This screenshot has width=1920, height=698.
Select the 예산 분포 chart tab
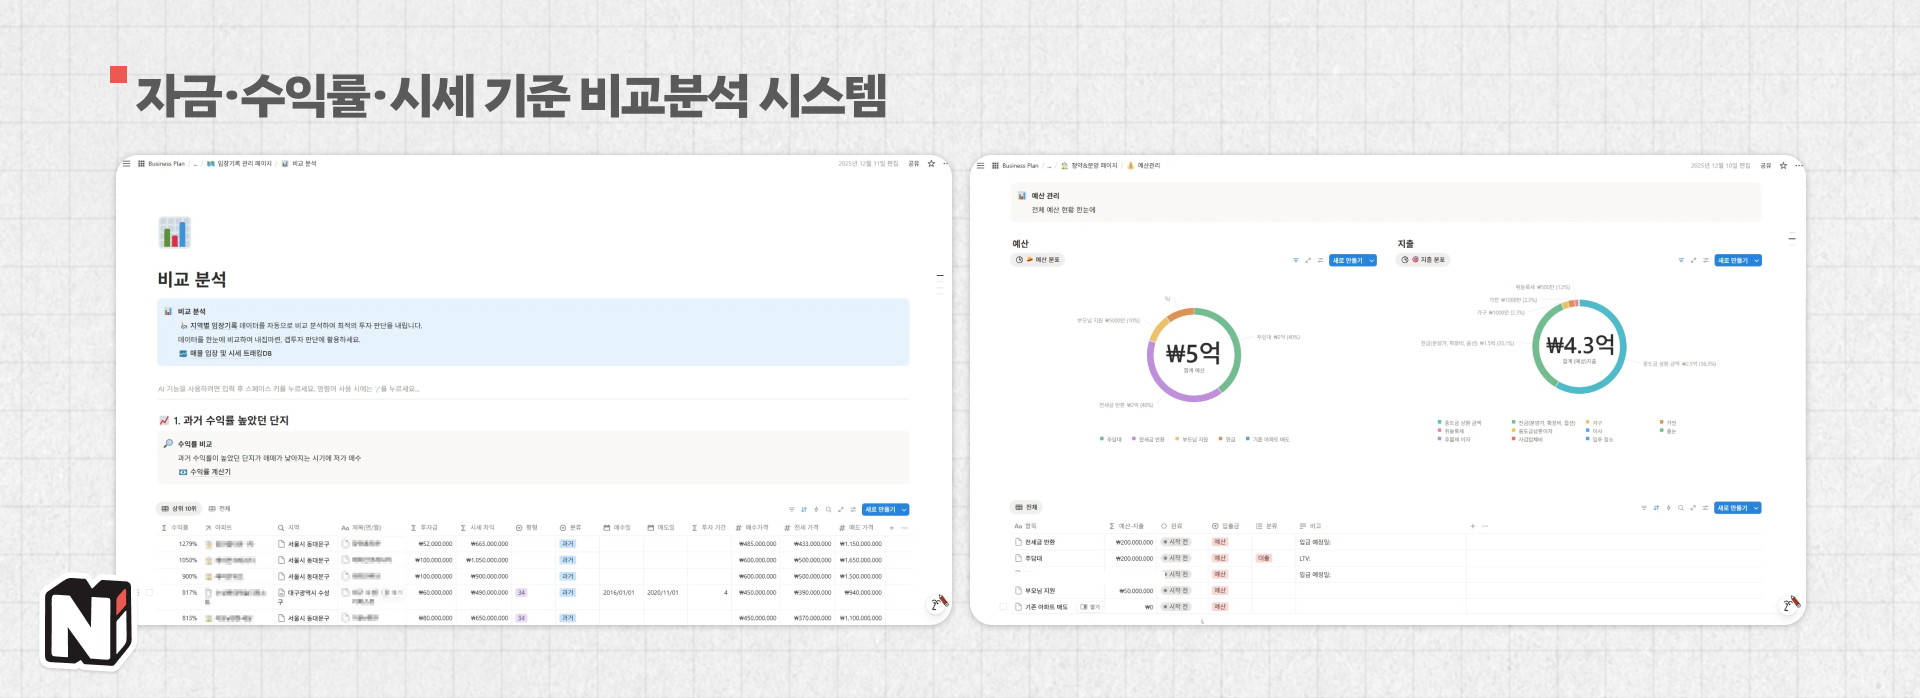[x=1037, y=260]
